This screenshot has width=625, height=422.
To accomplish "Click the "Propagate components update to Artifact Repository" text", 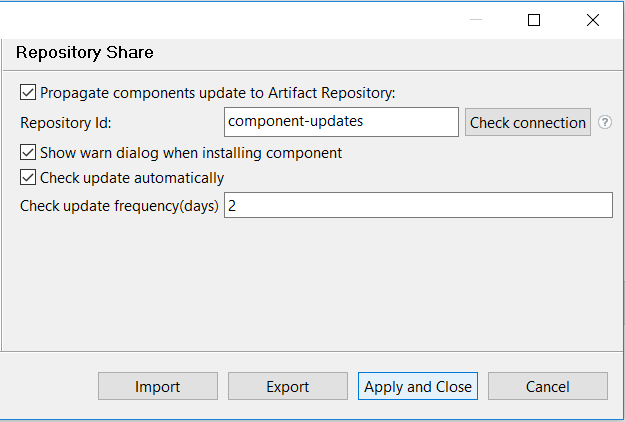I will (x=218, y=93).
